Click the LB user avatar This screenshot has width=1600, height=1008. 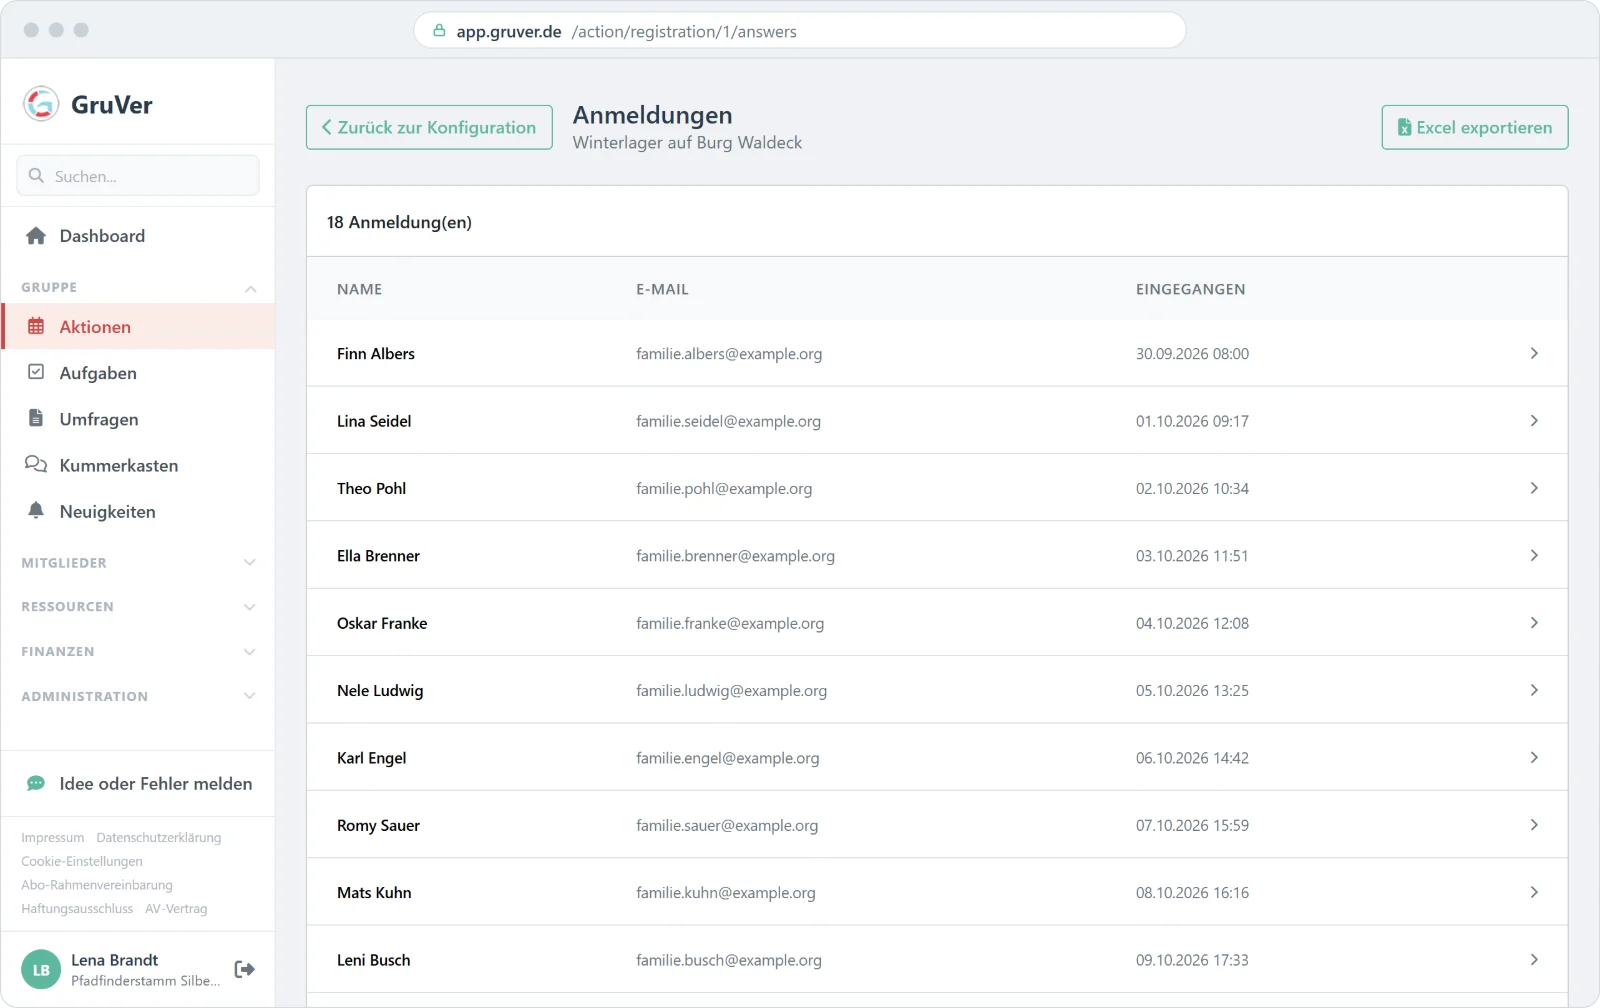(x=41, y=969)
